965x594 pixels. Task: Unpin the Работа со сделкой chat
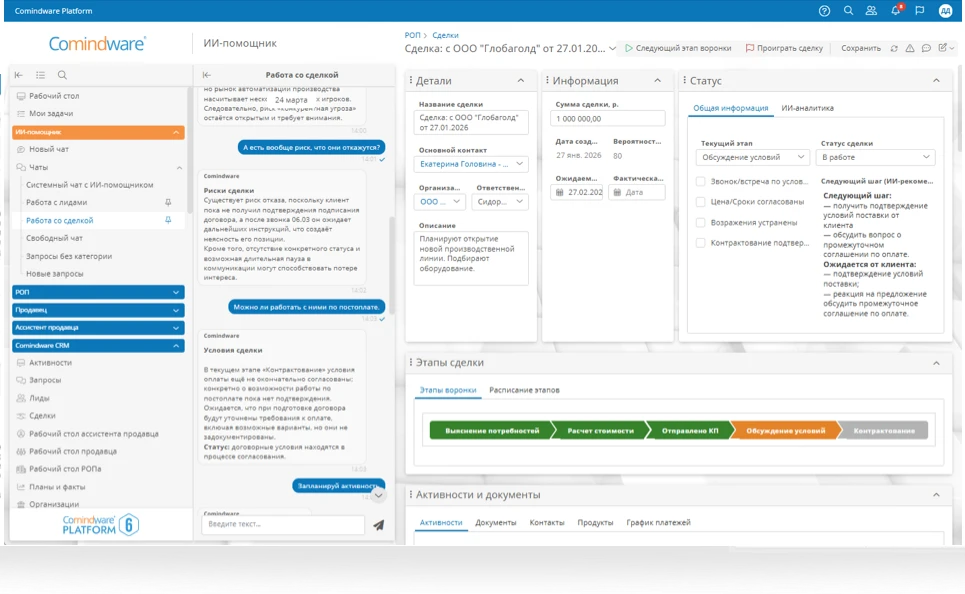point(167,220)
